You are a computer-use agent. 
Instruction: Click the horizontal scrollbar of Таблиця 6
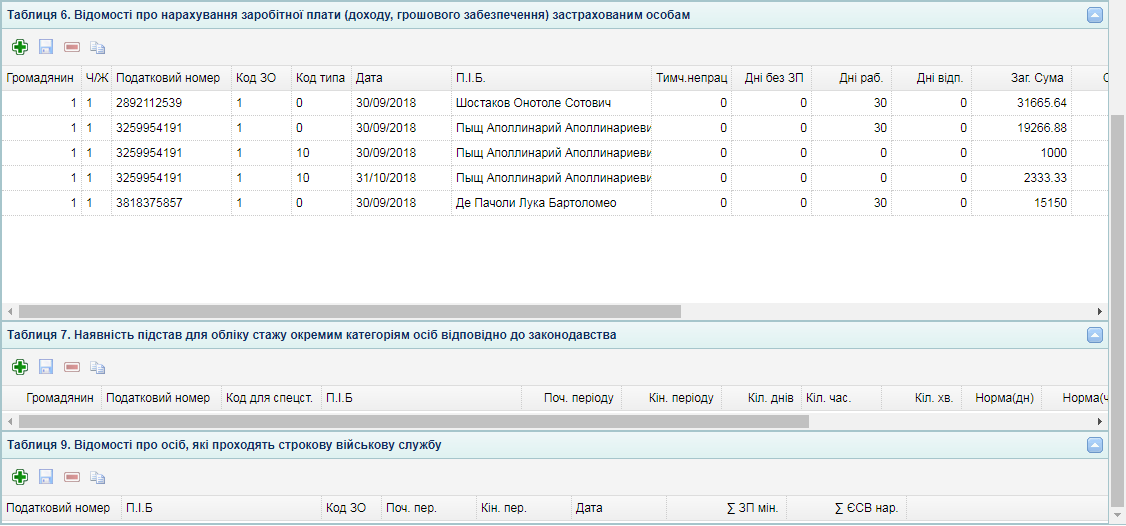click(350, 311)
